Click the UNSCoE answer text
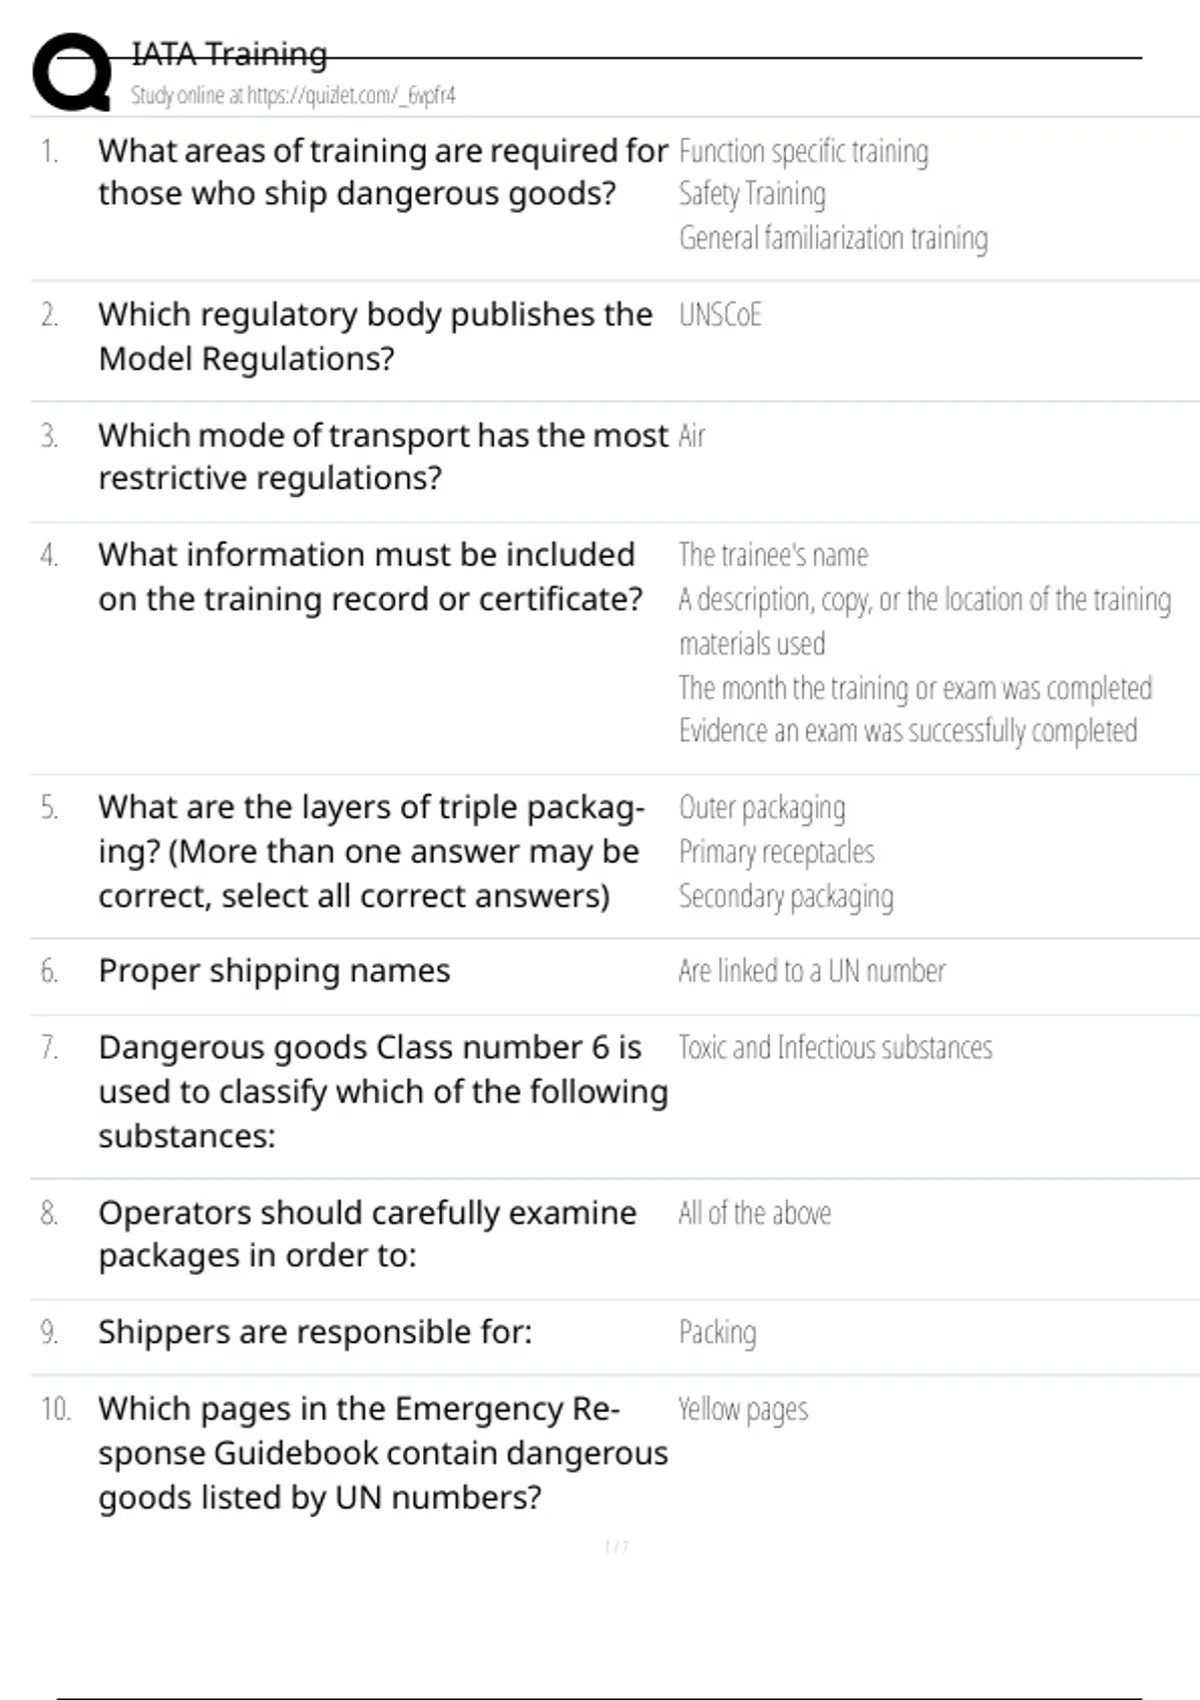 point(720,316)
